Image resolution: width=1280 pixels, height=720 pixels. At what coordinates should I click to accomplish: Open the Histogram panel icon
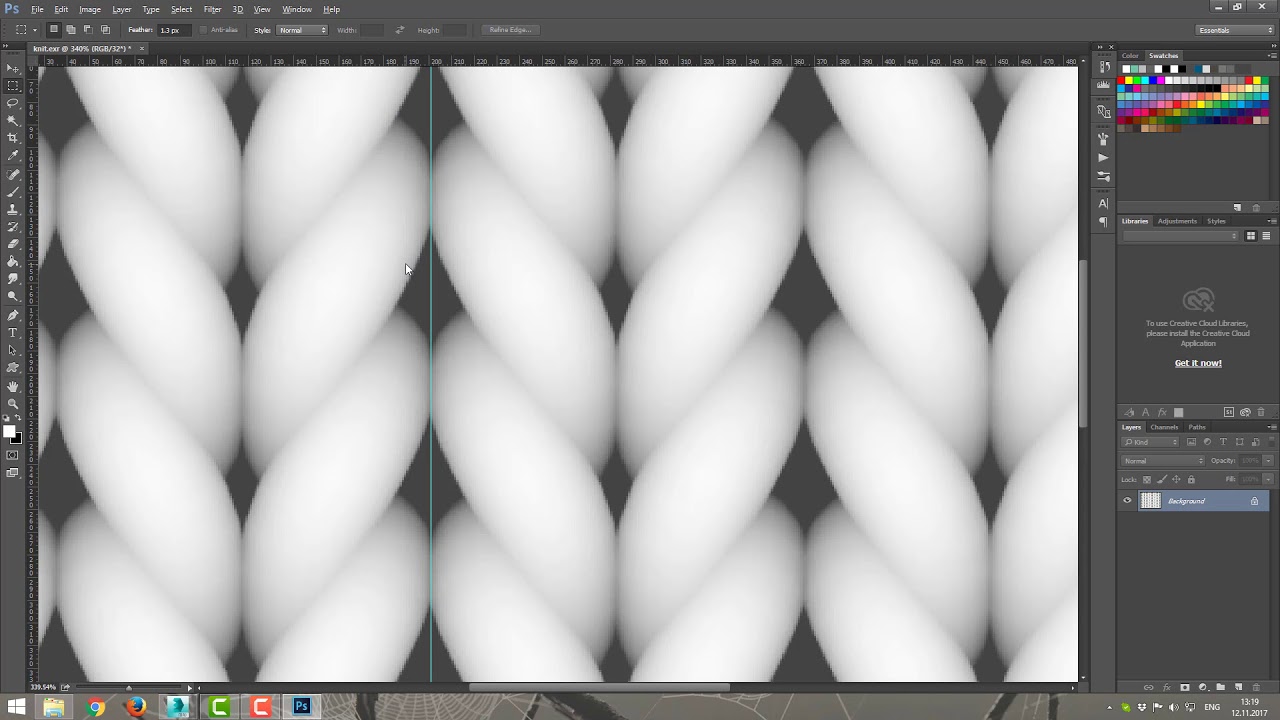pyautogui.click(x=1103, y=86)
